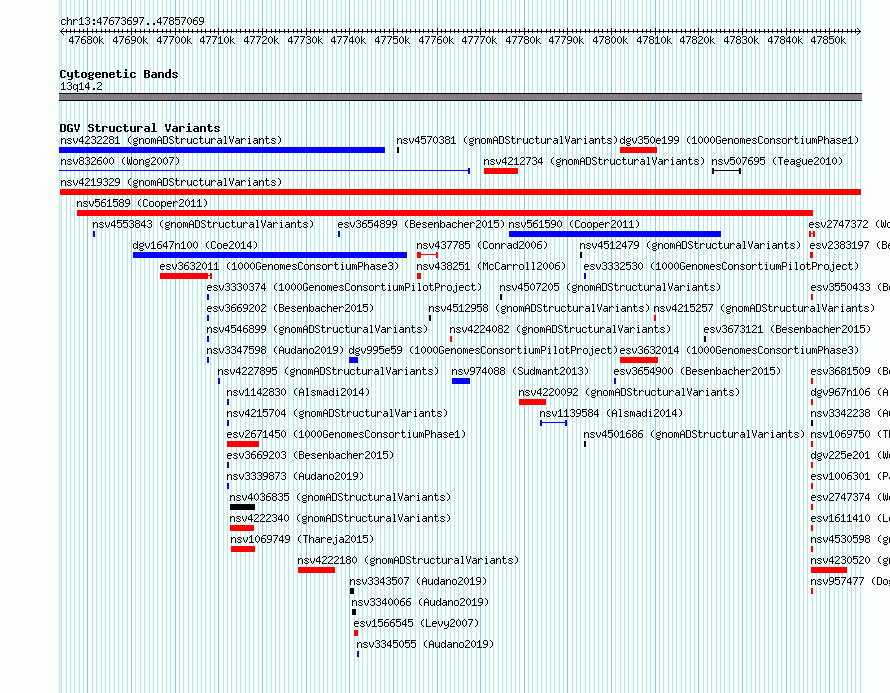Select nsv4227895 variant label
Image resolution: width=890 pixels, height=693 pixels.
pos(328,371)
